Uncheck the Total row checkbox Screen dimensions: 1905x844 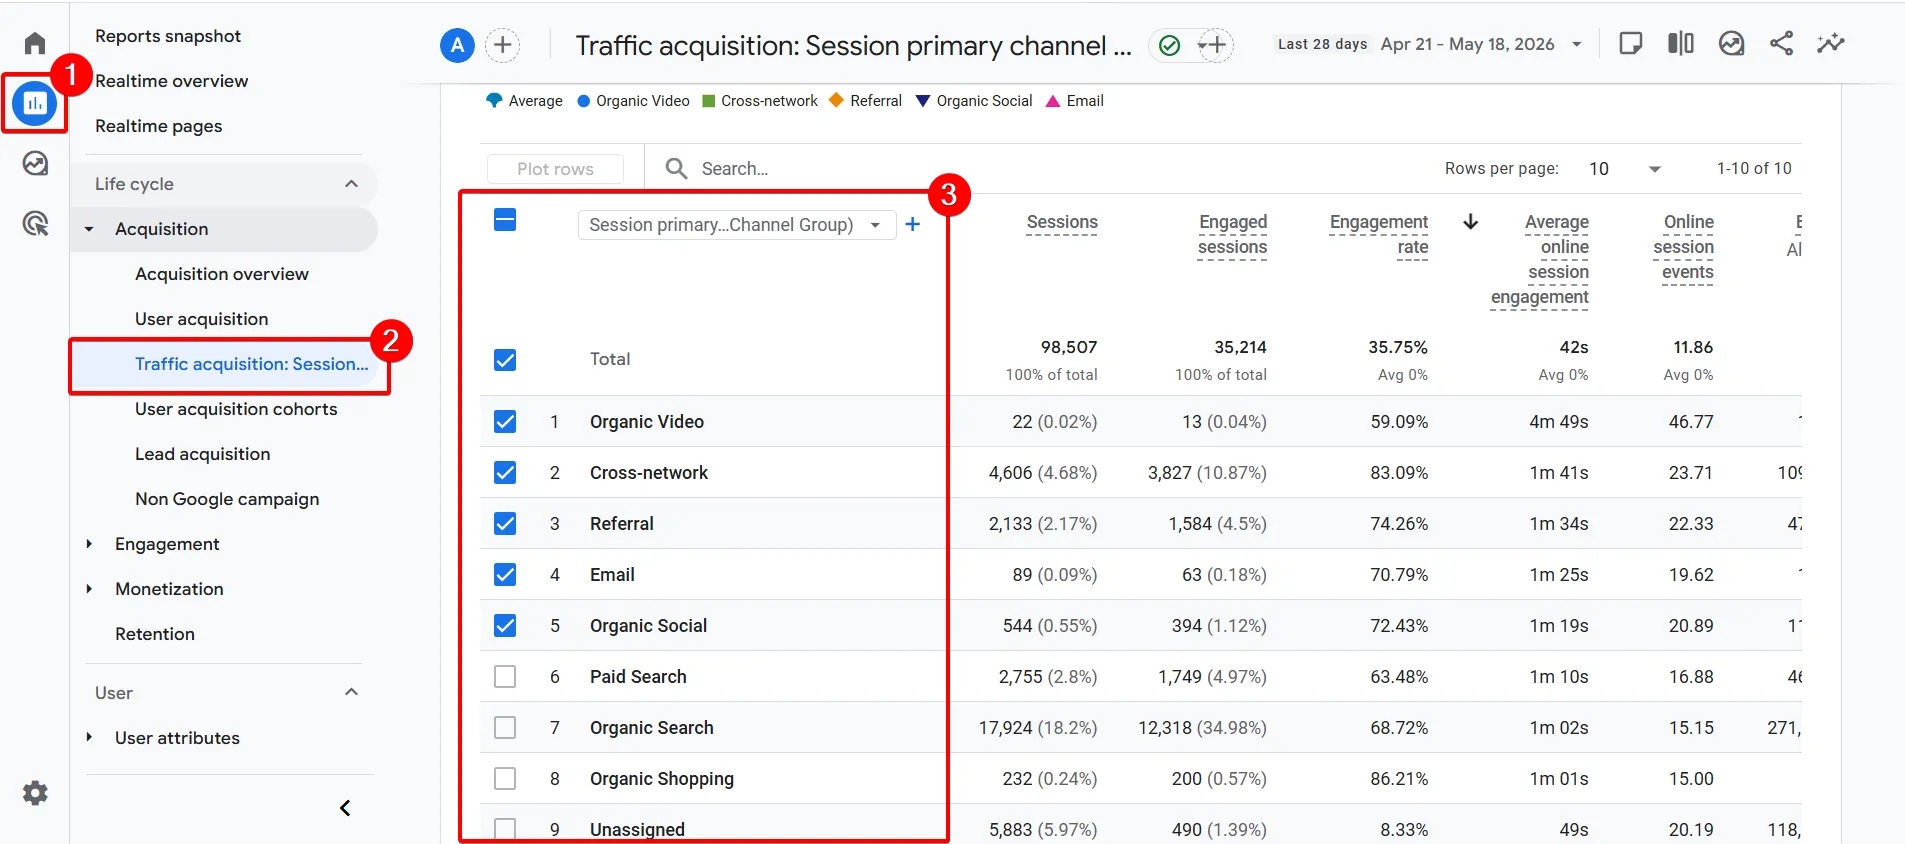(505, 360)
